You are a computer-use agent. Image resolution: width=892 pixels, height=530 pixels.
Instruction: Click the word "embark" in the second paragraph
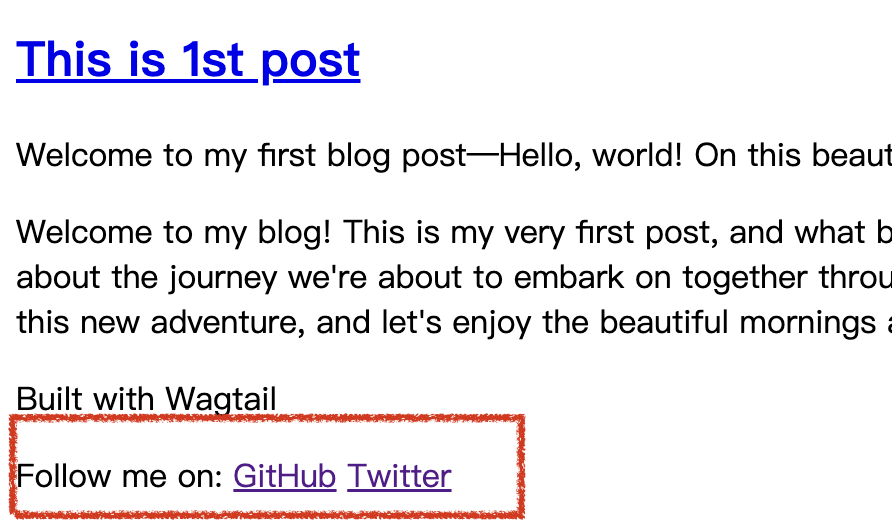tap(569, 278)
